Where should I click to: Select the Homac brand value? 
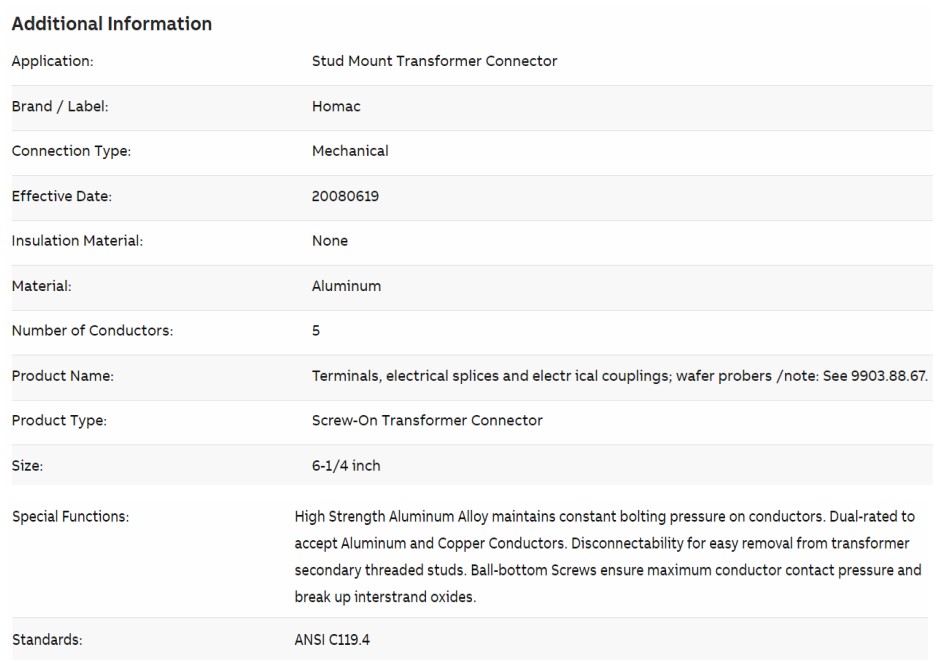click(336, 107)
